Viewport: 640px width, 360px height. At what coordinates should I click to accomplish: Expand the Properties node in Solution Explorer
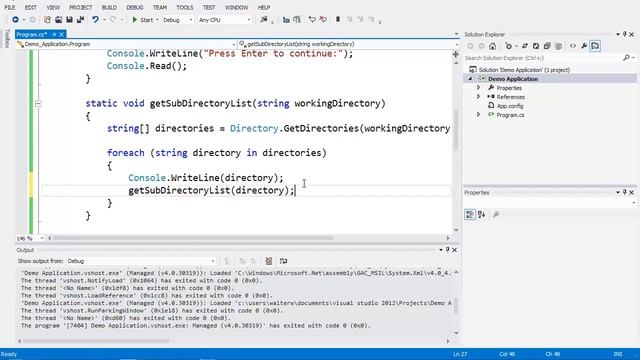(x=478, y=88)
